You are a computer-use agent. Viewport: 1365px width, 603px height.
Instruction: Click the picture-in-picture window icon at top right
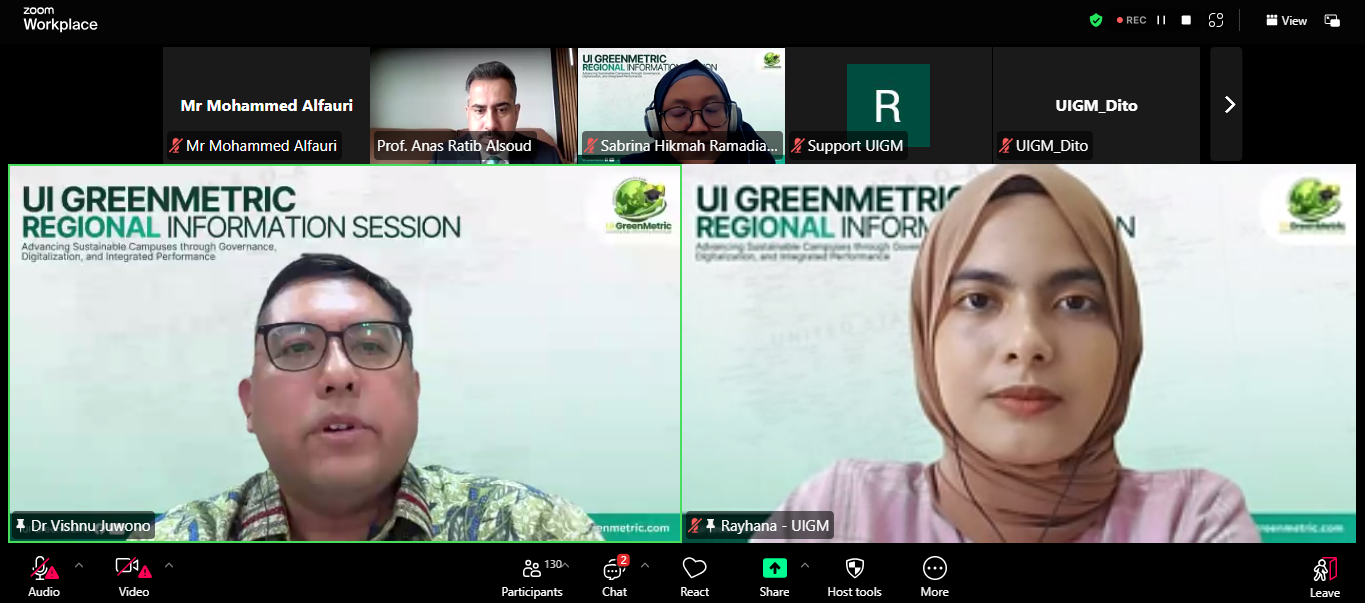[x=1332, y=20]
